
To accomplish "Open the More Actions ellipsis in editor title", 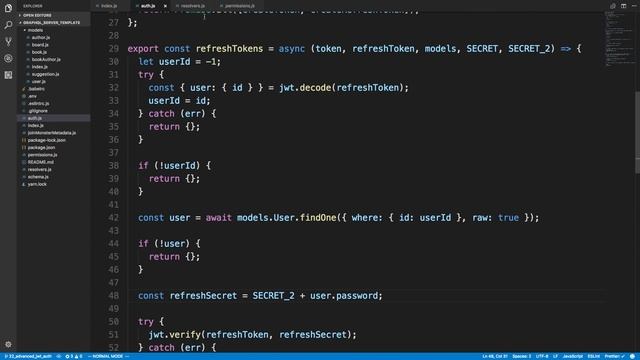I will pyautogui.click(x=634, y=6).
